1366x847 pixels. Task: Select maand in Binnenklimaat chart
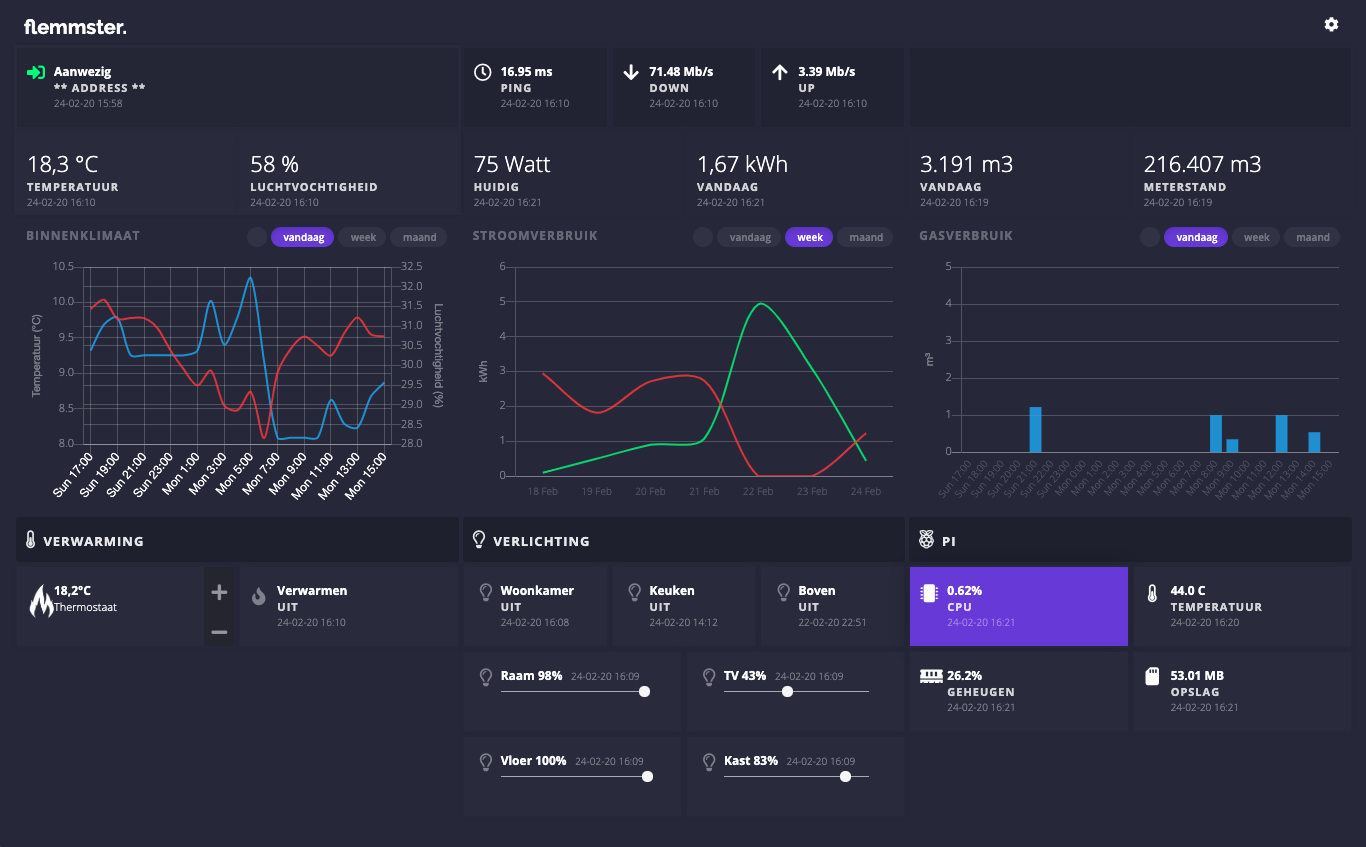(420, 237)
